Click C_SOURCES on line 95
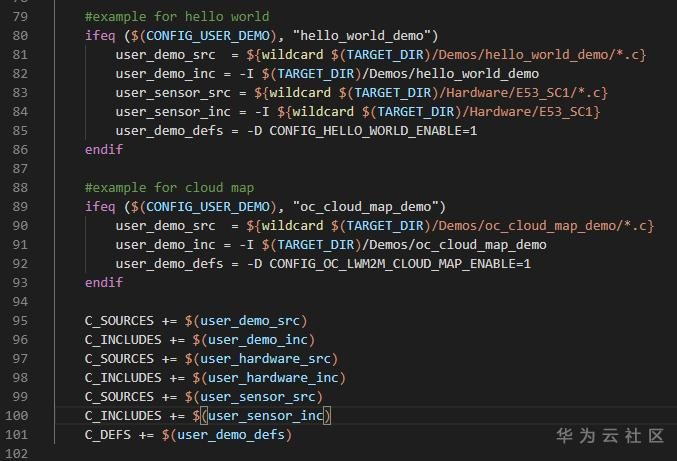 click(119, 321)
